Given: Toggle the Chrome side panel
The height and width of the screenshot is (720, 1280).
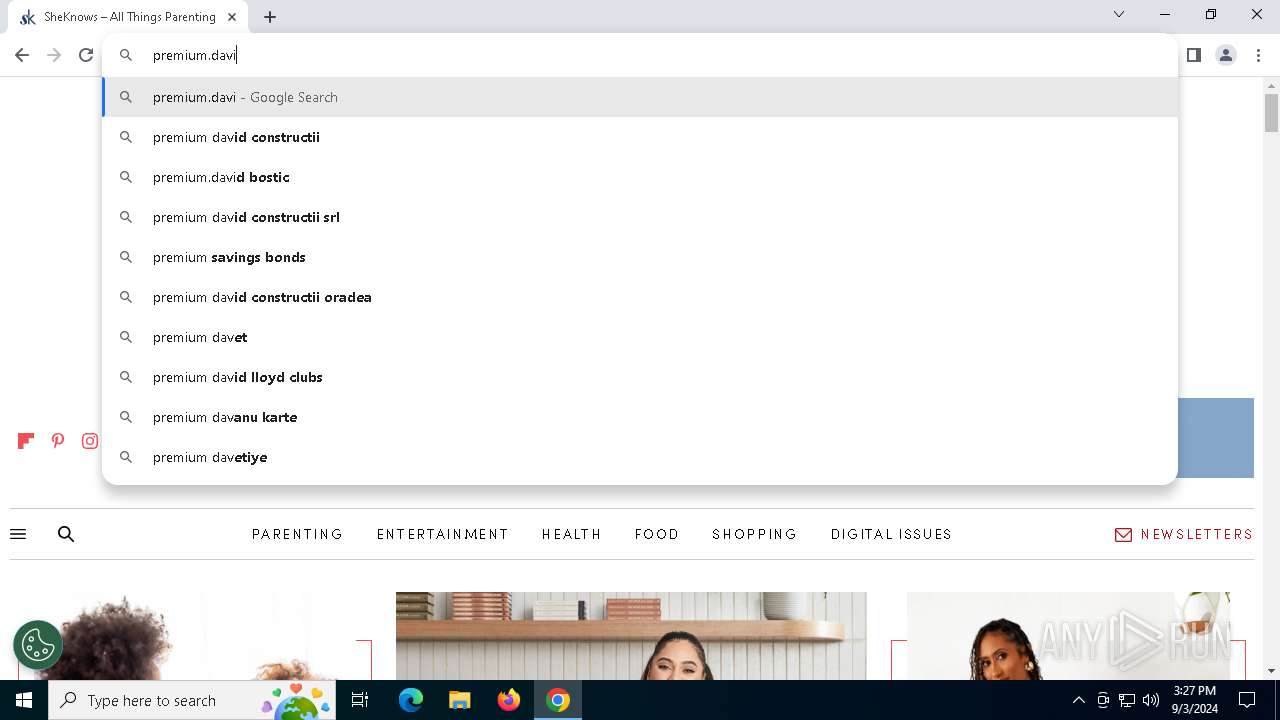Looking at the screenshot, I should tap(1193, 55).
